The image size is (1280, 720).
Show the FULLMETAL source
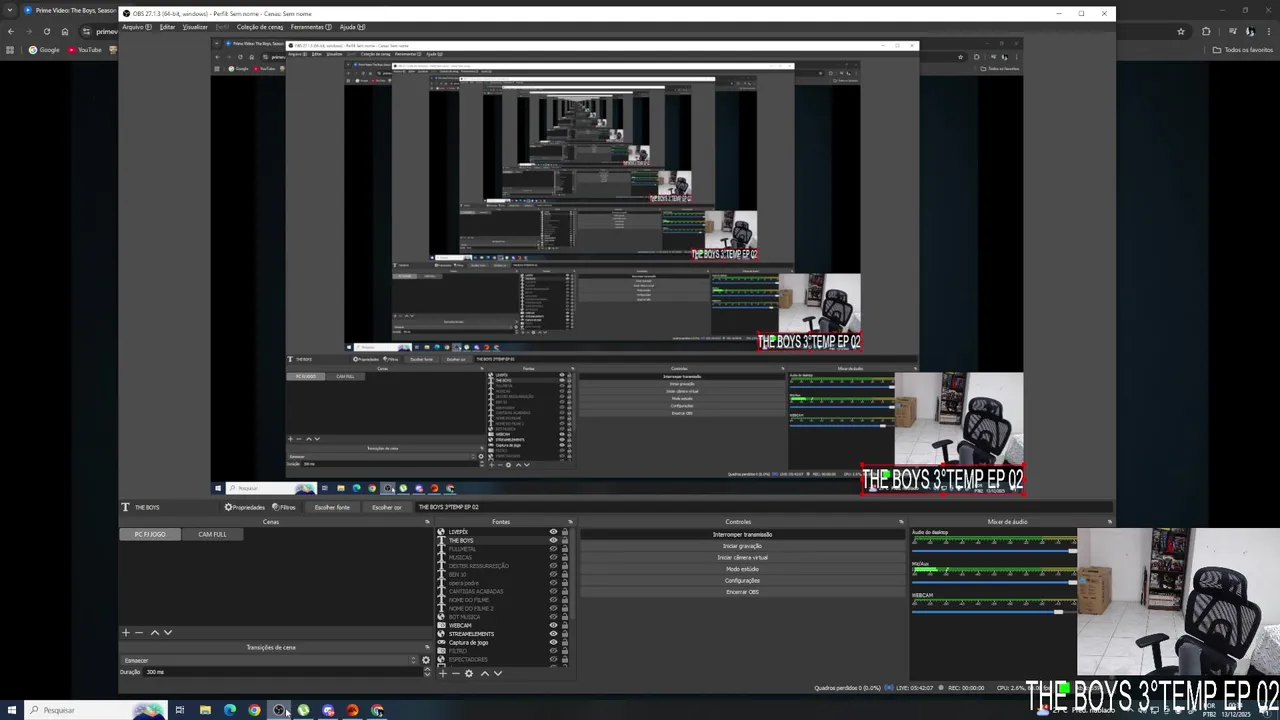point(553,549)
